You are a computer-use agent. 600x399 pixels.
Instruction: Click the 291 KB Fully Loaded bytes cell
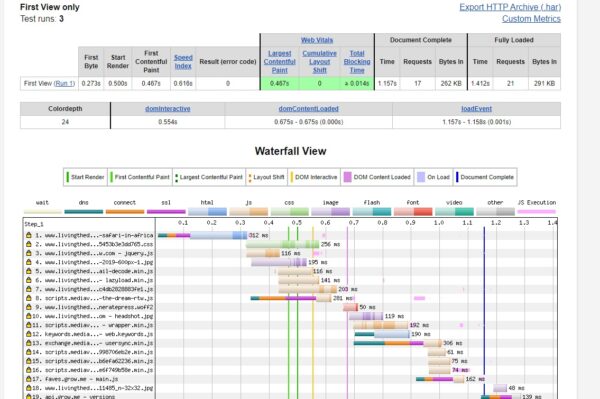pyautogui.click(x=545, y=83)
